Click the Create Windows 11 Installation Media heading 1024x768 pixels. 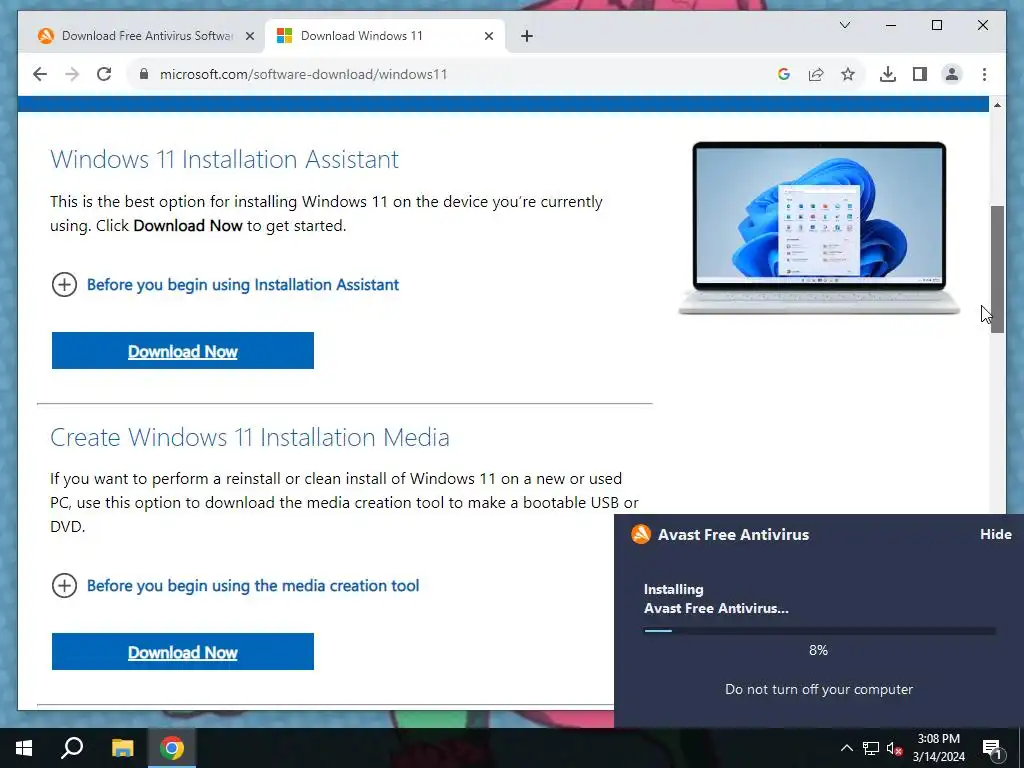(x=250, y=438)
